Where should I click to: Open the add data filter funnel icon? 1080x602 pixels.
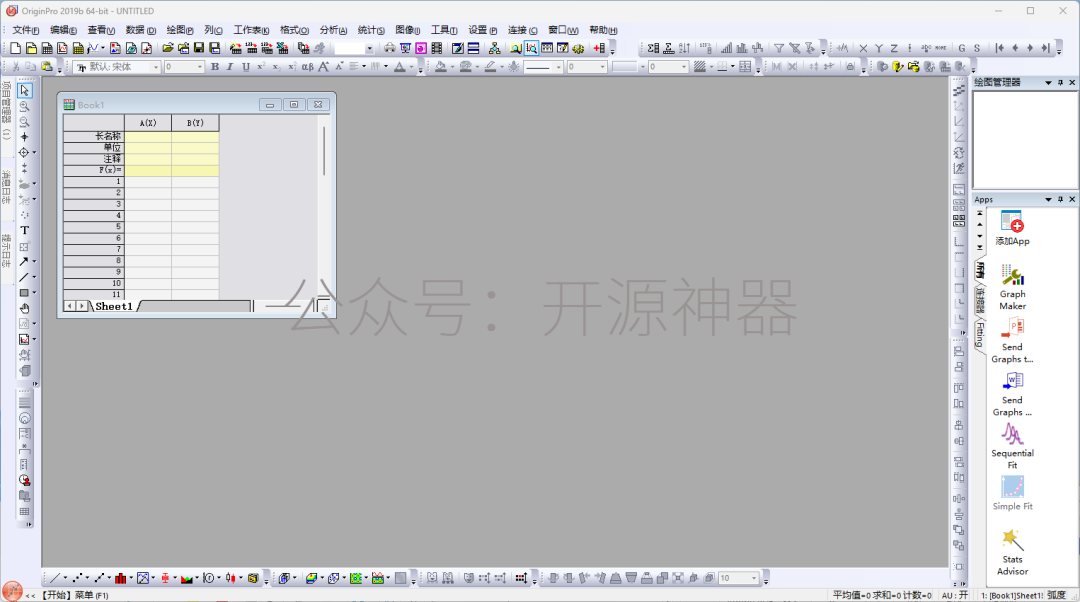pos(779,48)
